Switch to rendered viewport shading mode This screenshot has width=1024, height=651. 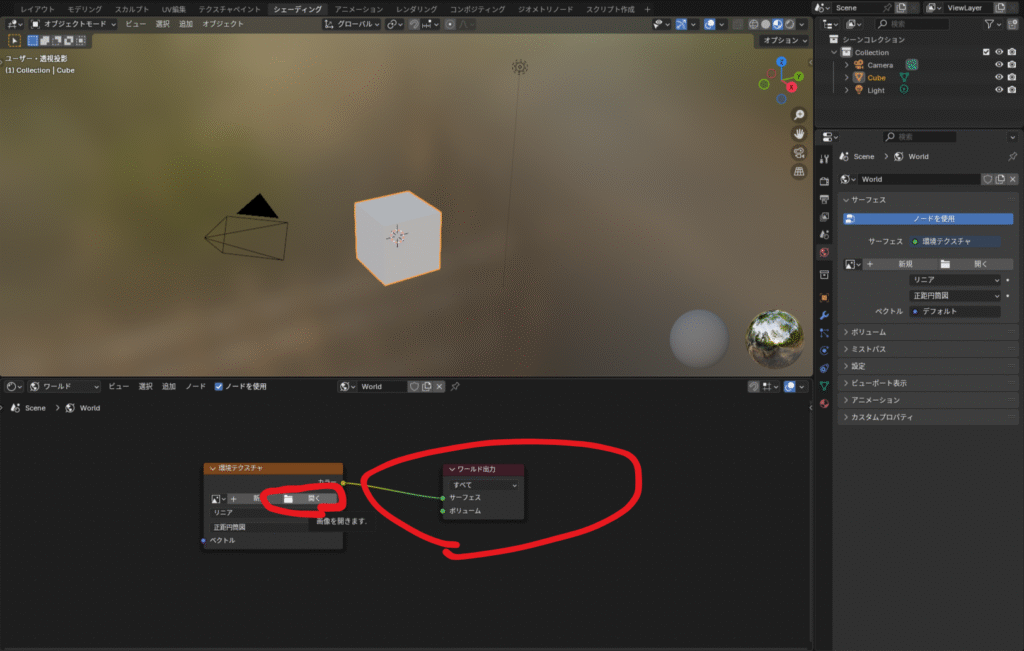click(x=790, y=24)
